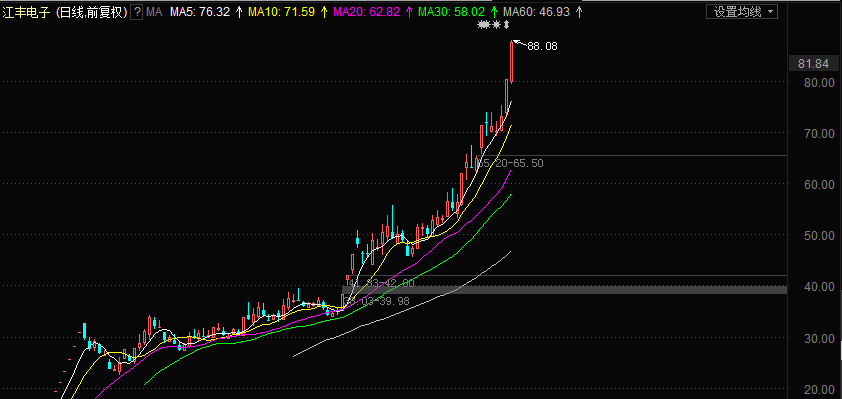This screenshot has width=842, height=399.
Task: Click the yellow MA10 up arrow indicator
Action: coord(324,12)
